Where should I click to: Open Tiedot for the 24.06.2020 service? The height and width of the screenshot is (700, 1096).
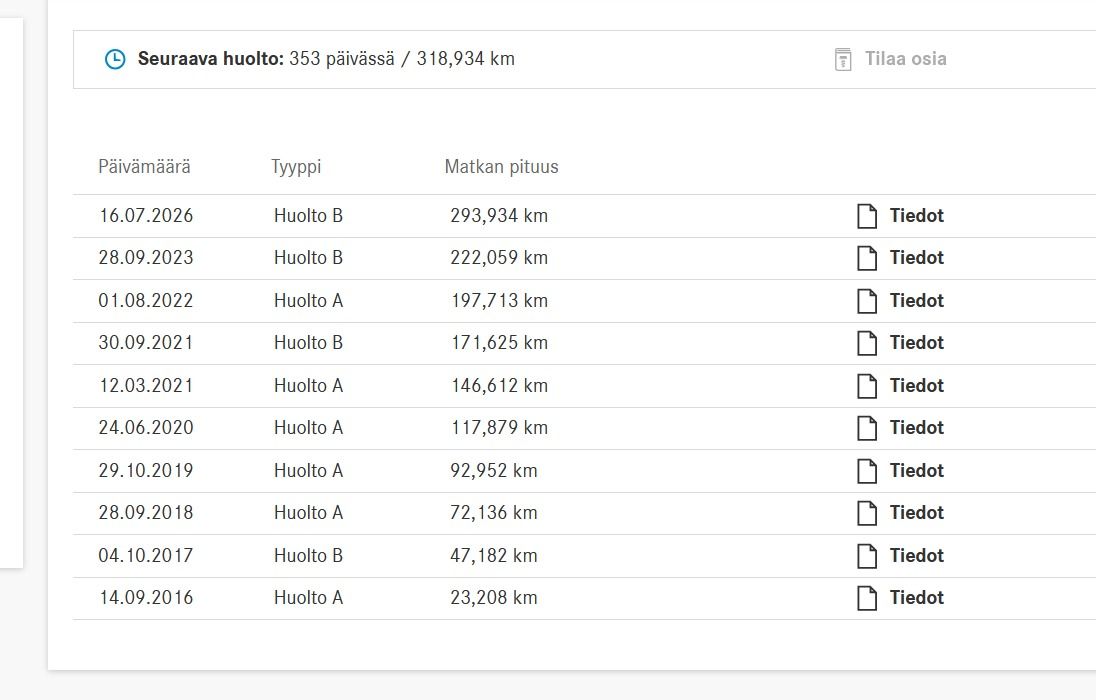pyautogui.click(x=916, y=427)
